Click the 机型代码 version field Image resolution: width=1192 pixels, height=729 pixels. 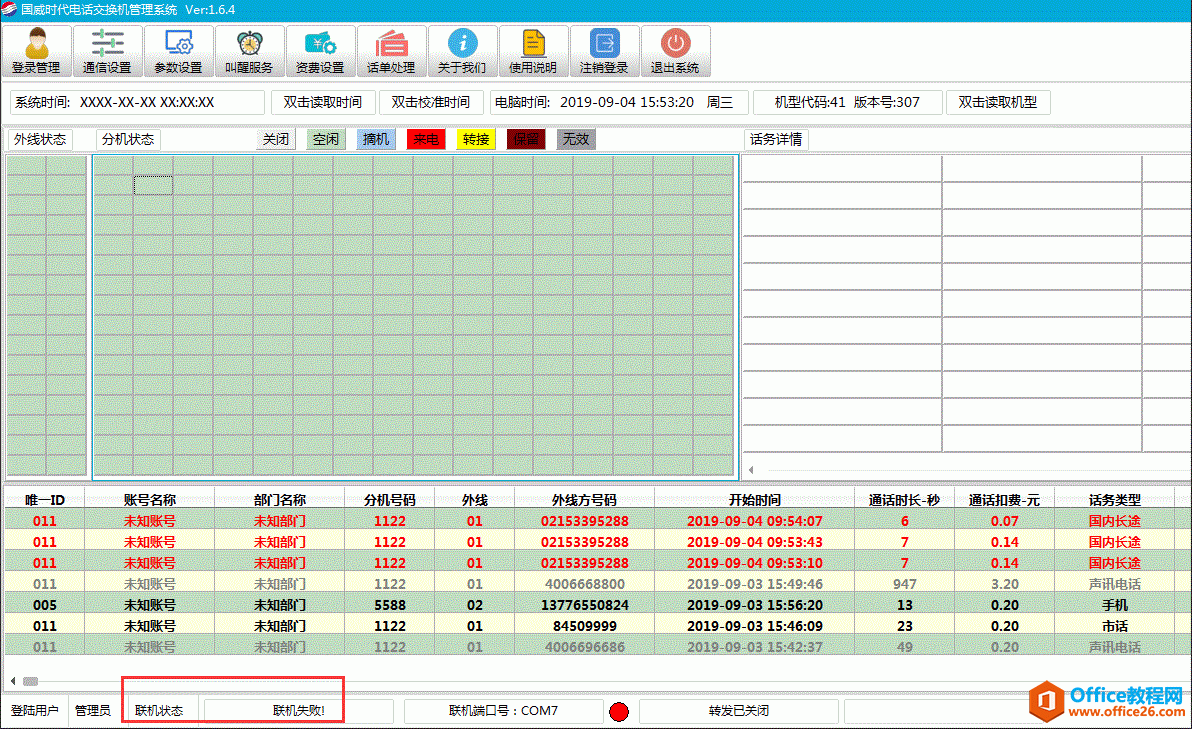(848, 102)
